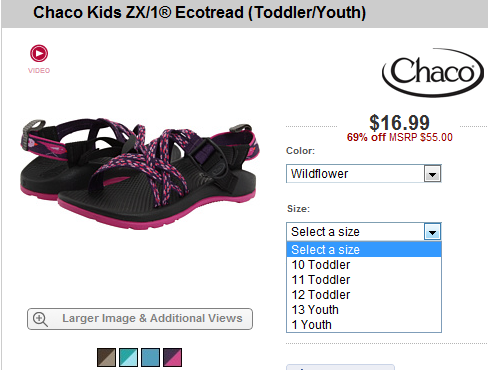Click the VIDEO label link

click(x=39, y=71)
